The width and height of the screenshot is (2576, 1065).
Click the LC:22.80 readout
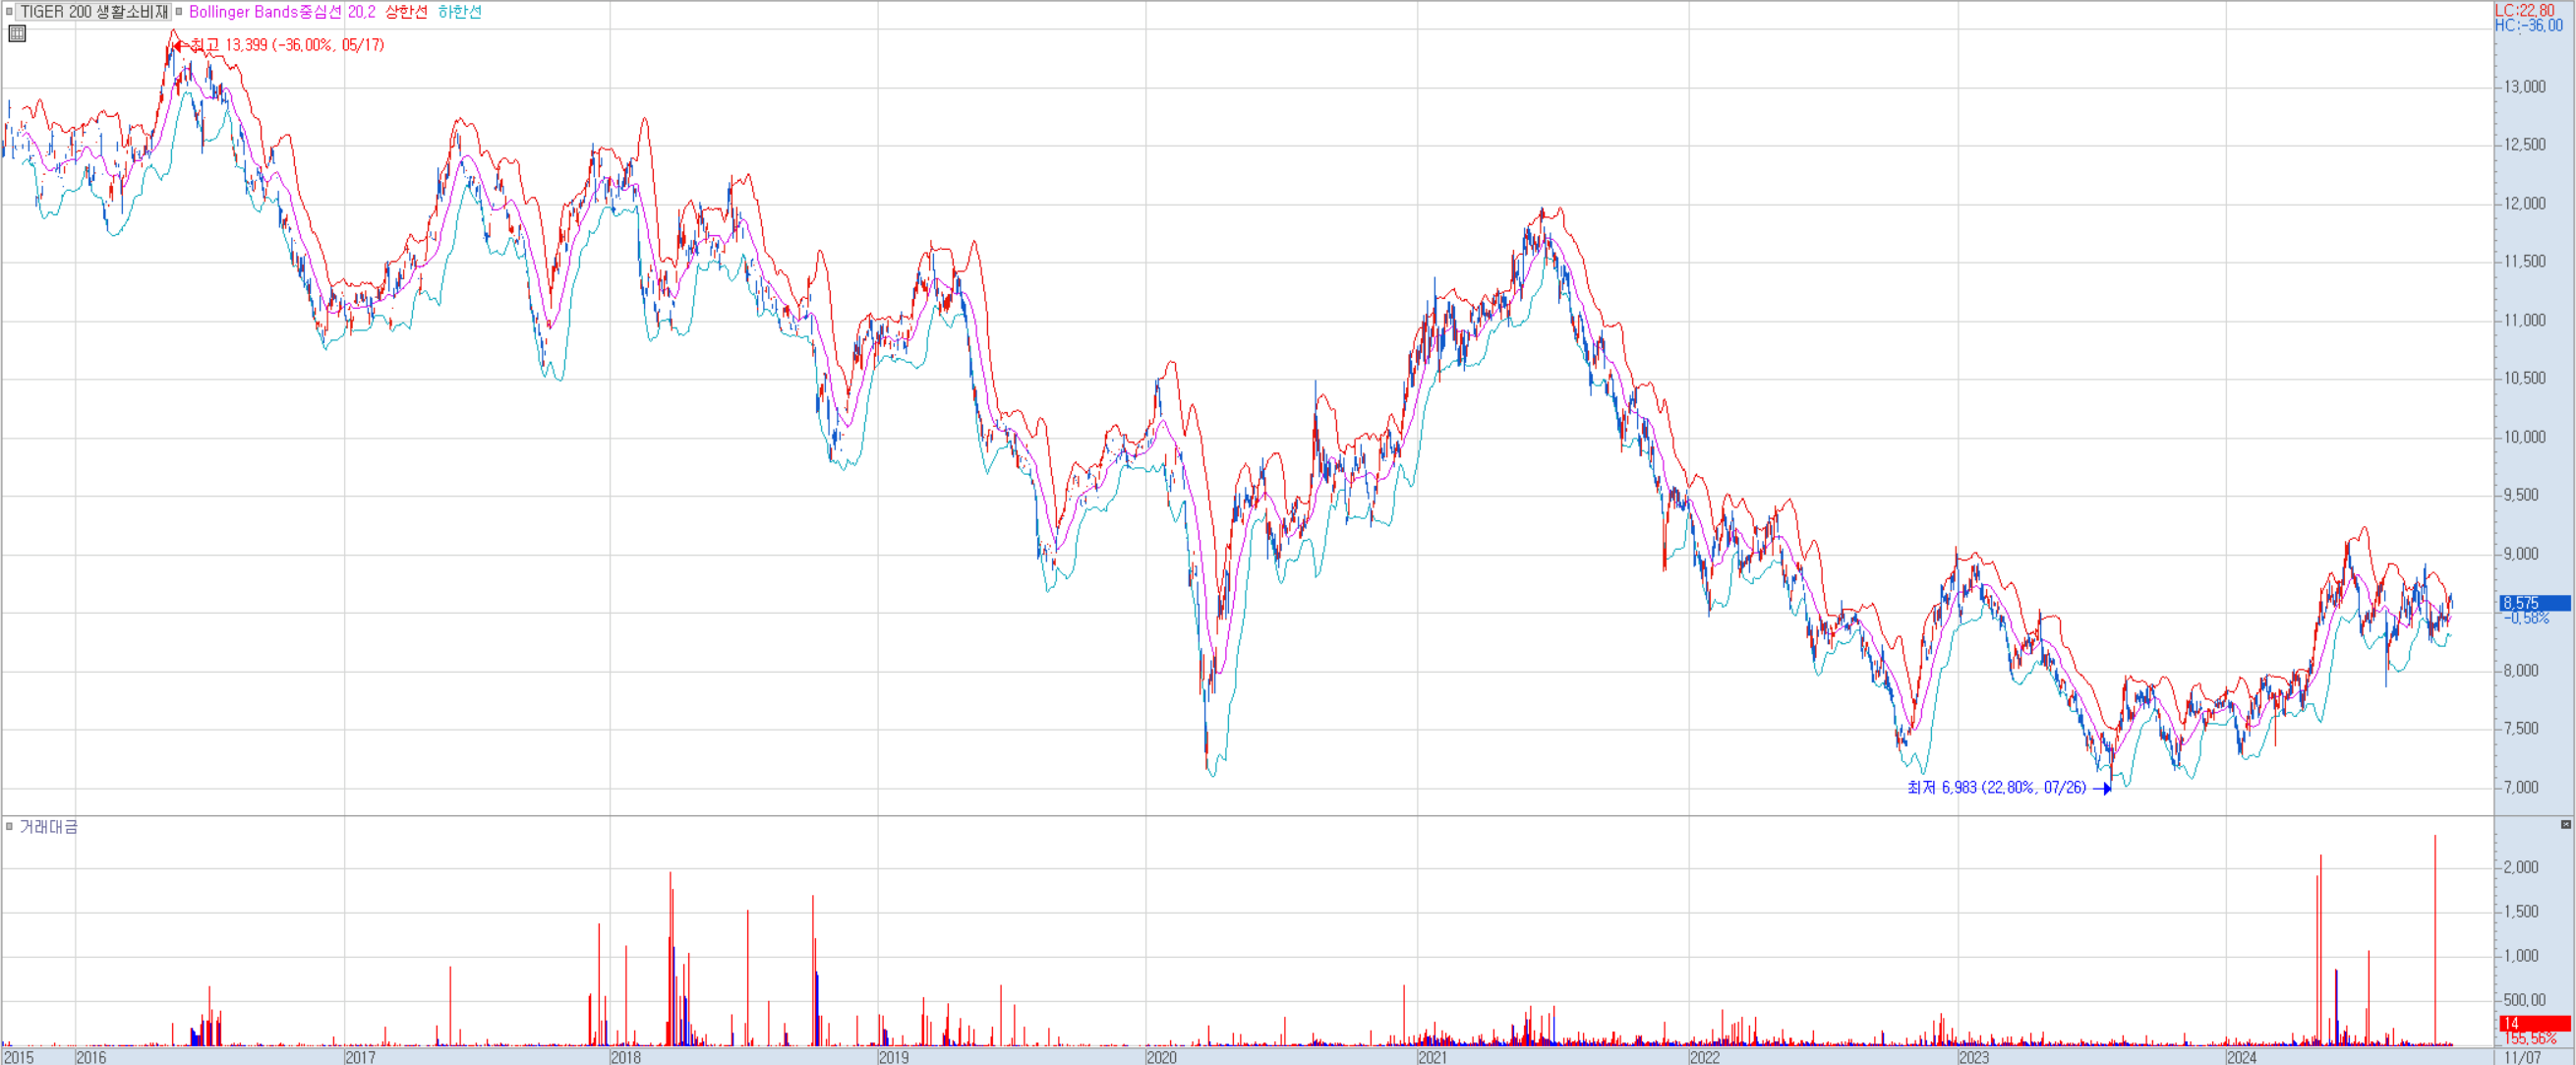(x=2524, y=10)
